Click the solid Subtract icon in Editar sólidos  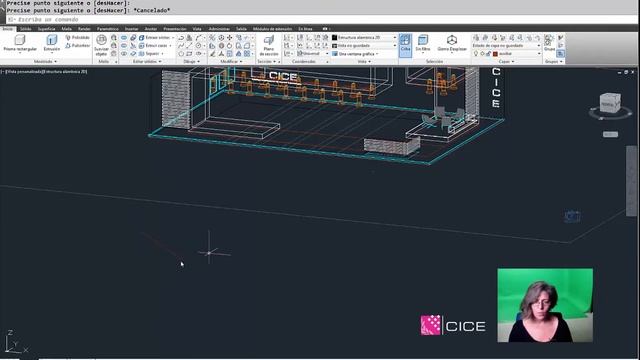124,46
